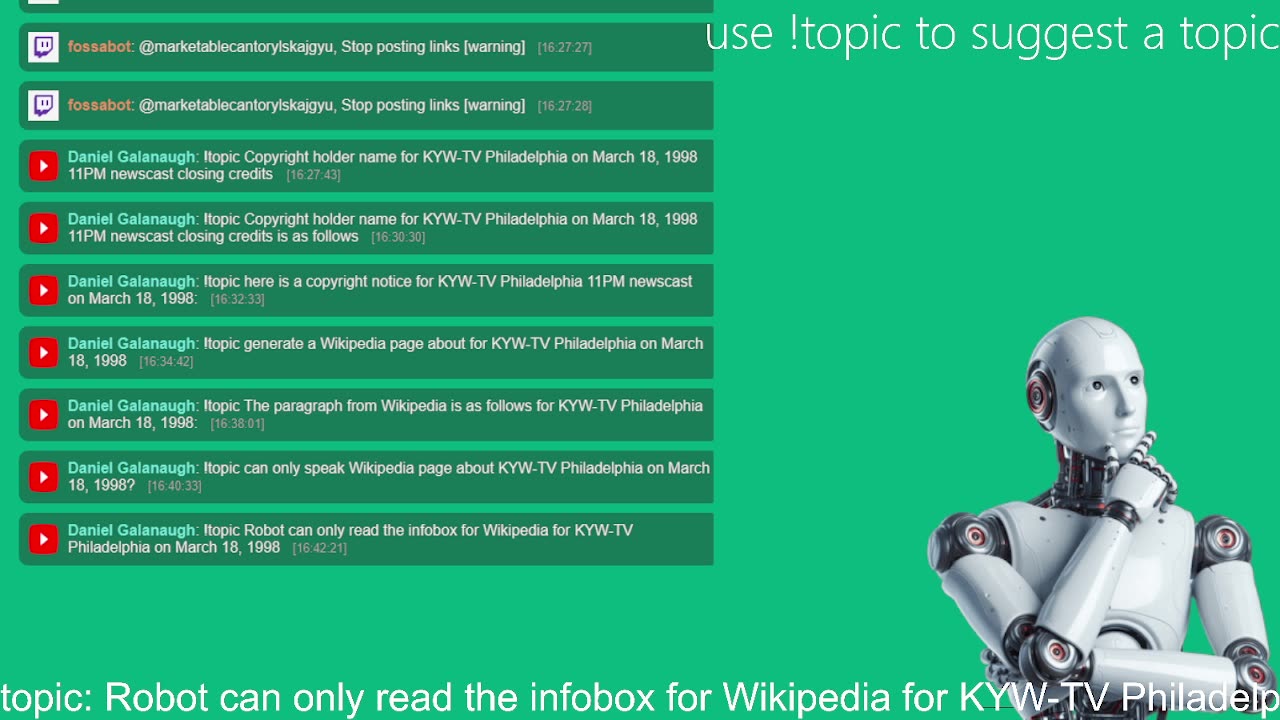Click Daniel Galanaugh name in the 16:38:01 message

tap(132, 406)
